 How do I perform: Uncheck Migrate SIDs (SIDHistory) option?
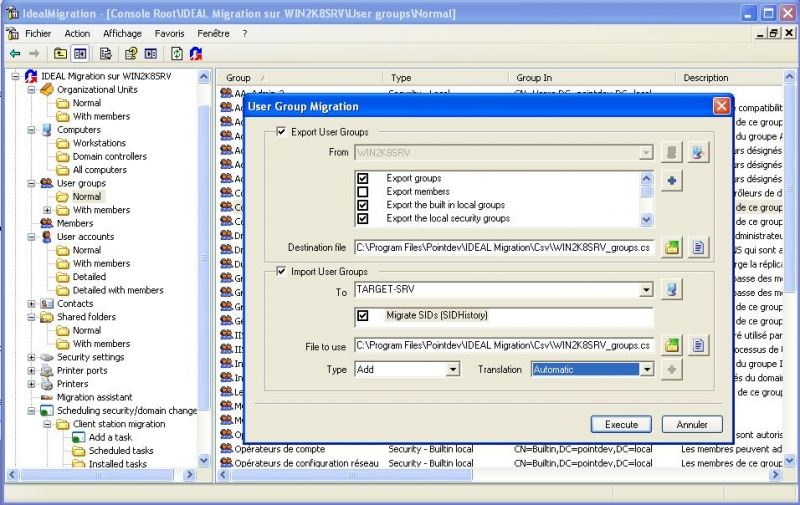[364, 315]
